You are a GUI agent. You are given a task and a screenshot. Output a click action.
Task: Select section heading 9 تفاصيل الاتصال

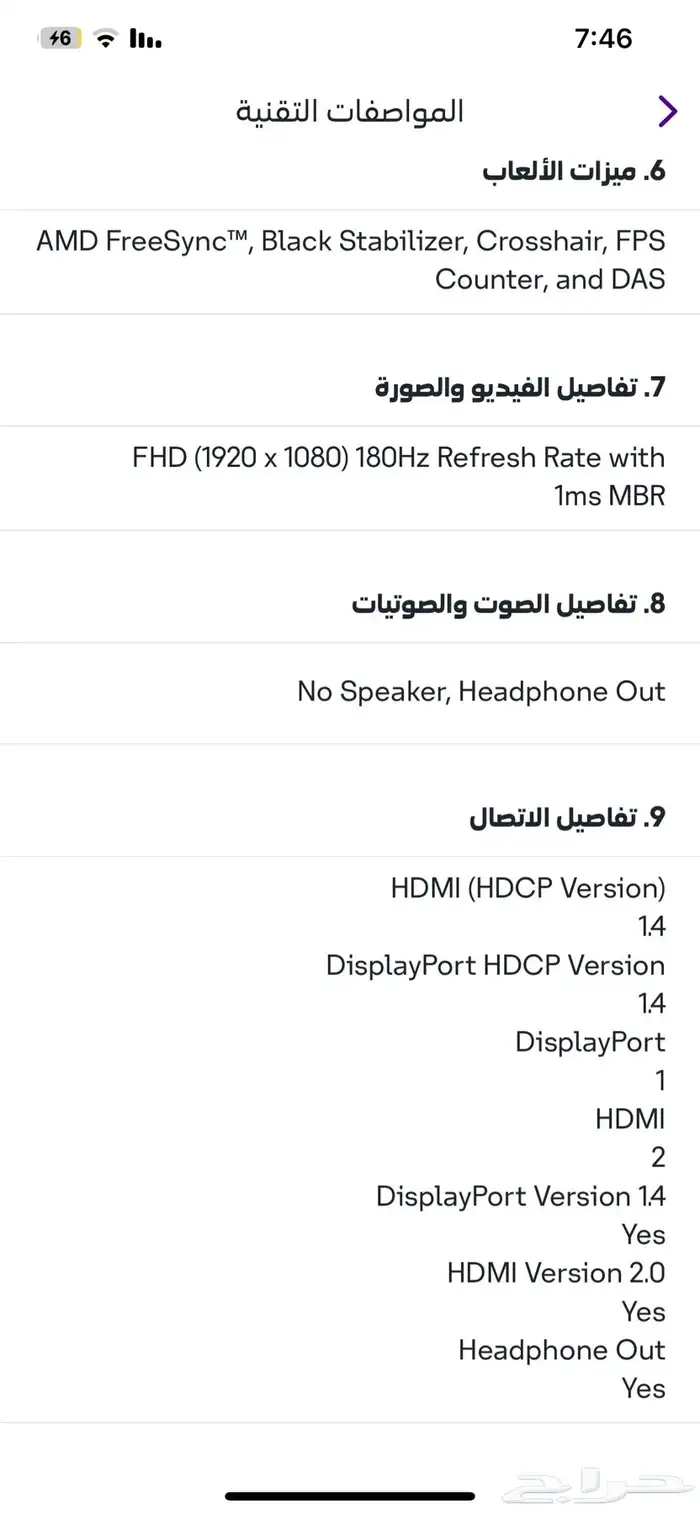point(566,818)
